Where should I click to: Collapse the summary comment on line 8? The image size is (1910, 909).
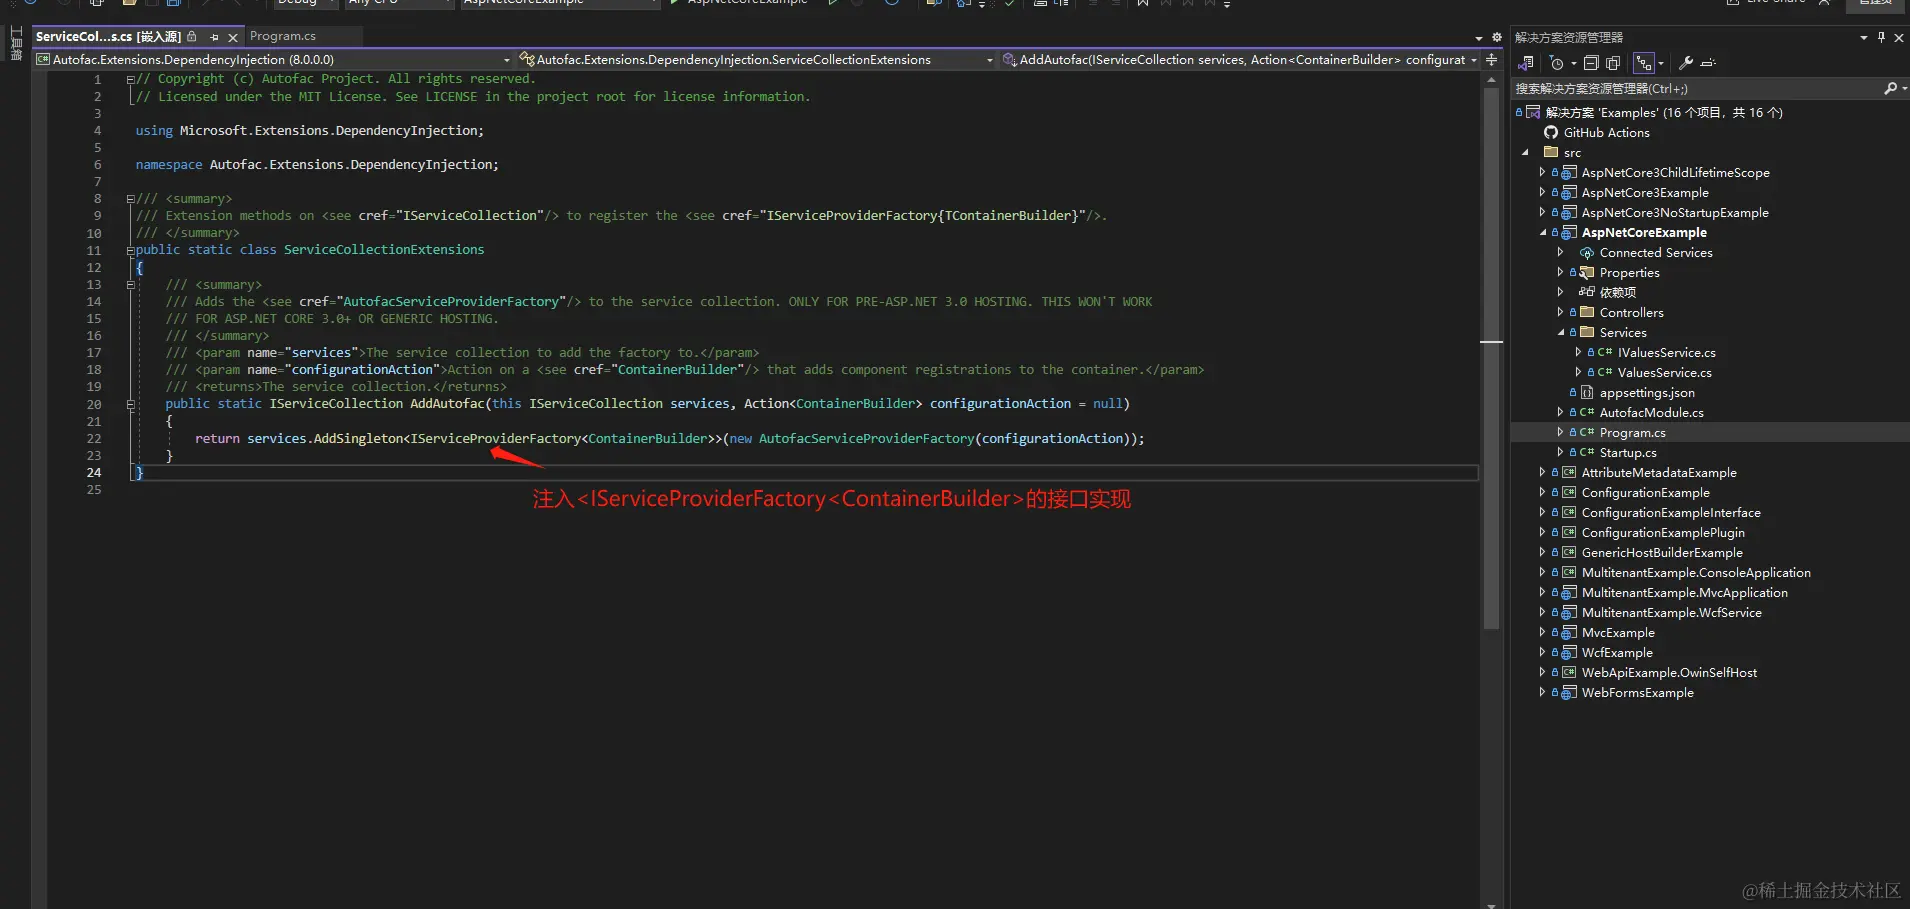[130, 199]
